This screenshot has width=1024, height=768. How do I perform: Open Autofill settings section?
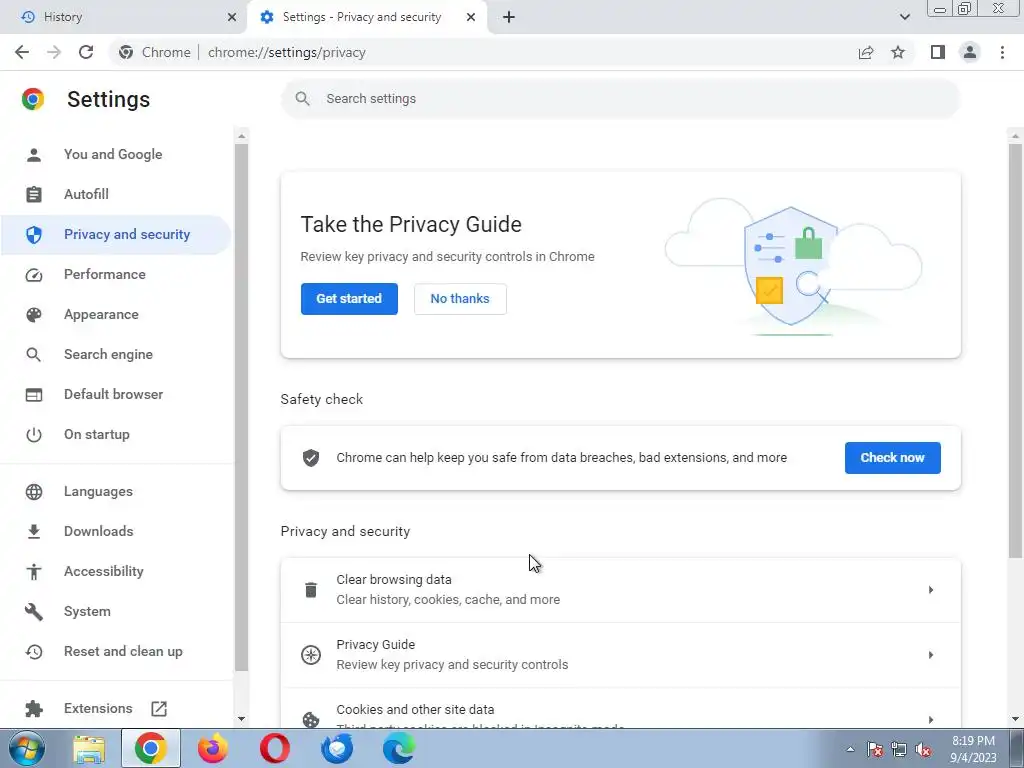(x=116, y=195)
